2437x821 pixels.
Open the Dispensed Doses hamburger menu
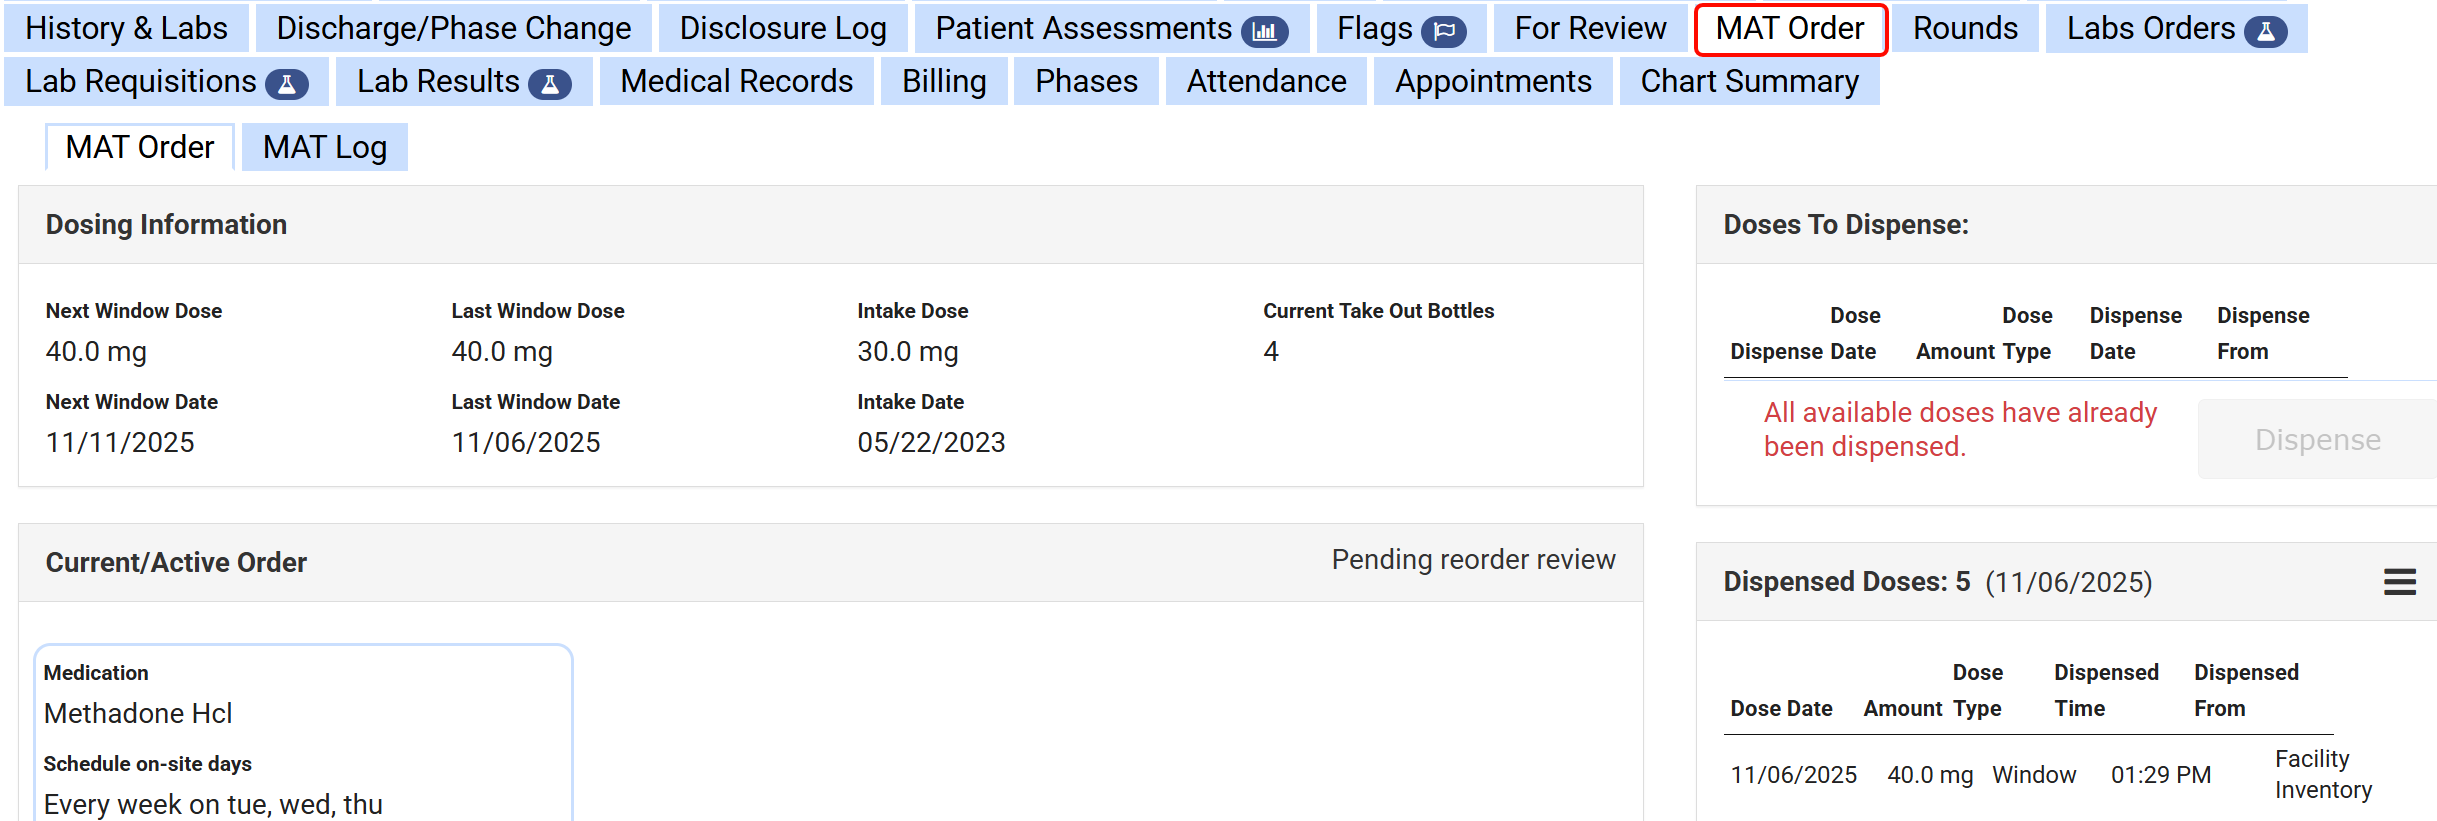click(2399, 582)
